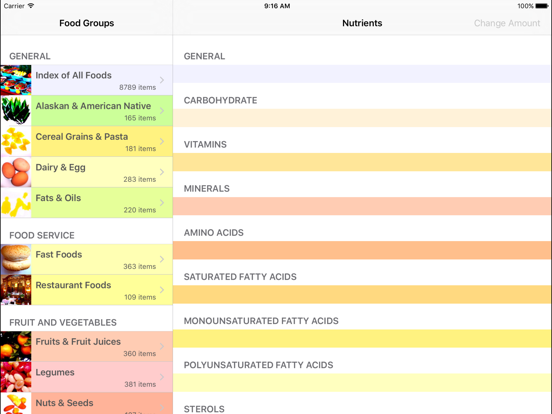Tap the Dairy & Egg eggs image
This screenshot has height=414, width=552.
(x=16, y=172)
